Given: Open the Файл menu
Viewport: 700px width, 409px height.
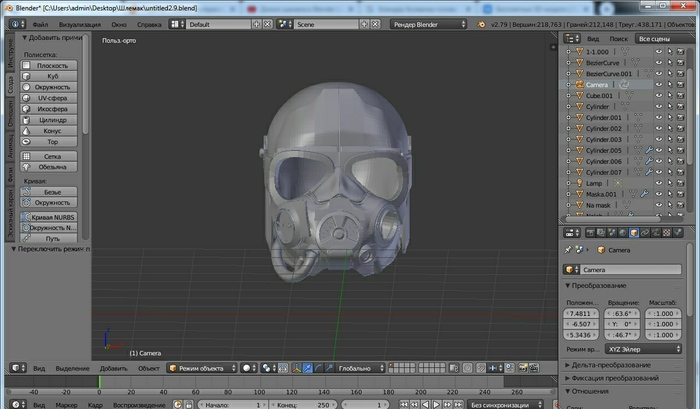Looking at the screenshot, I should click(x=39, y=23).
